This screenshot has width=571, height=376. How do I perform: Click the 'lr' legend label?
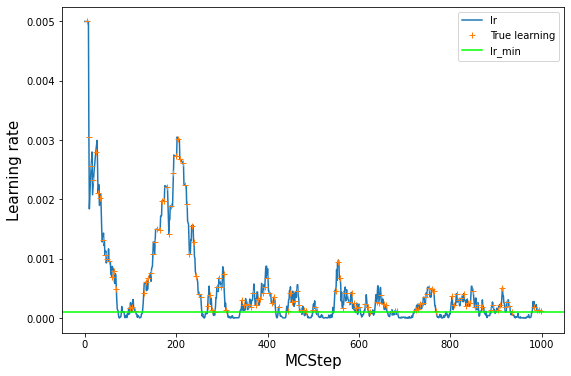coord(493,20)
